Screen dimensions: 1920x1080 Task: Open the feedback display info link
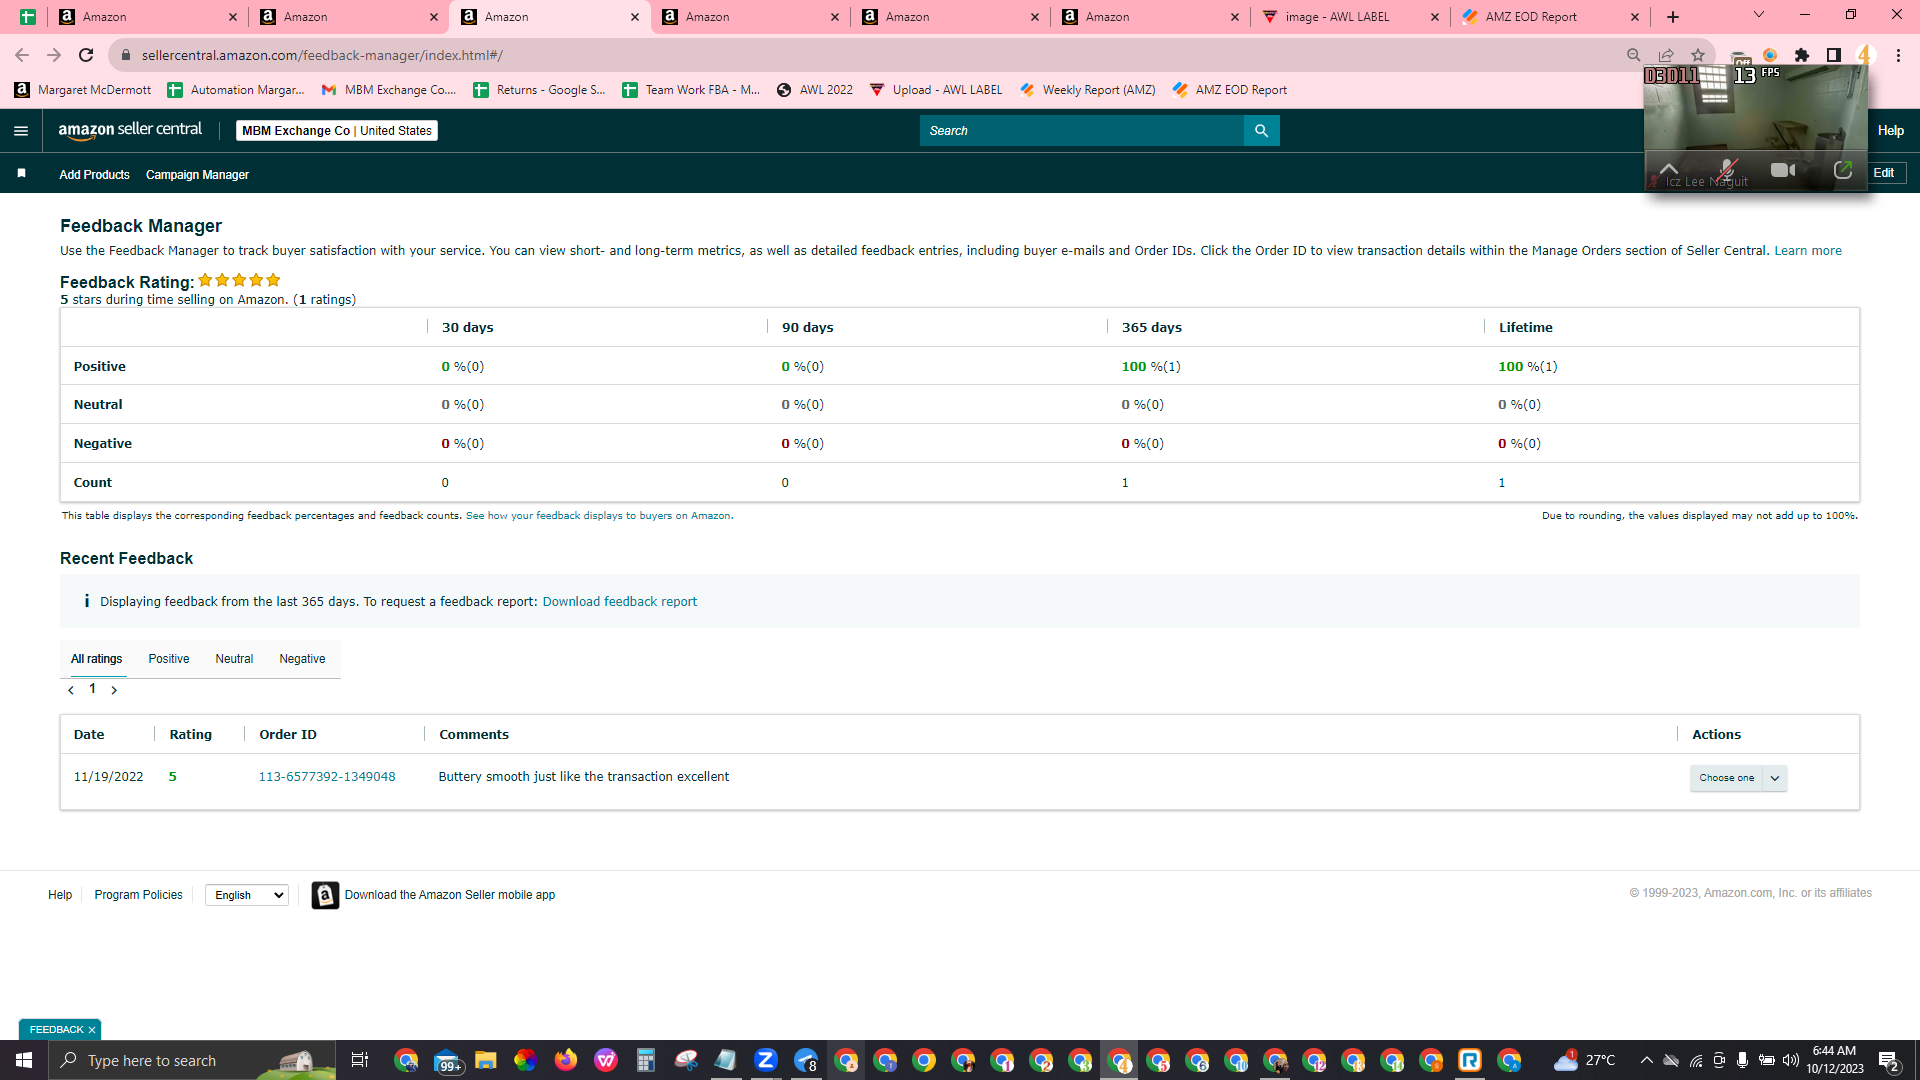[598, 516]
